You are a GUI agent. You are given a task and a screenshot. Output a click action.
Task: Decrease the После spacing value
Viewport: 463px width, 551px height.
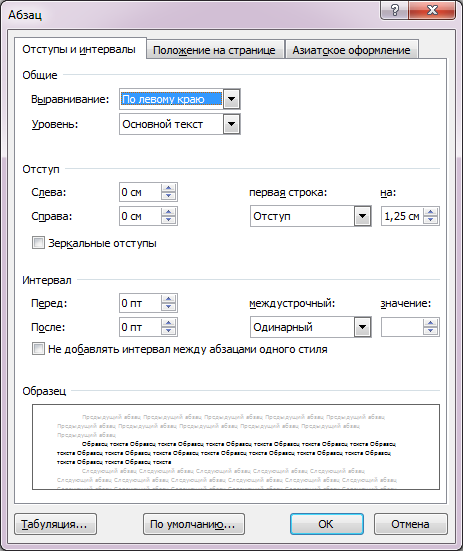coord(169,331)
